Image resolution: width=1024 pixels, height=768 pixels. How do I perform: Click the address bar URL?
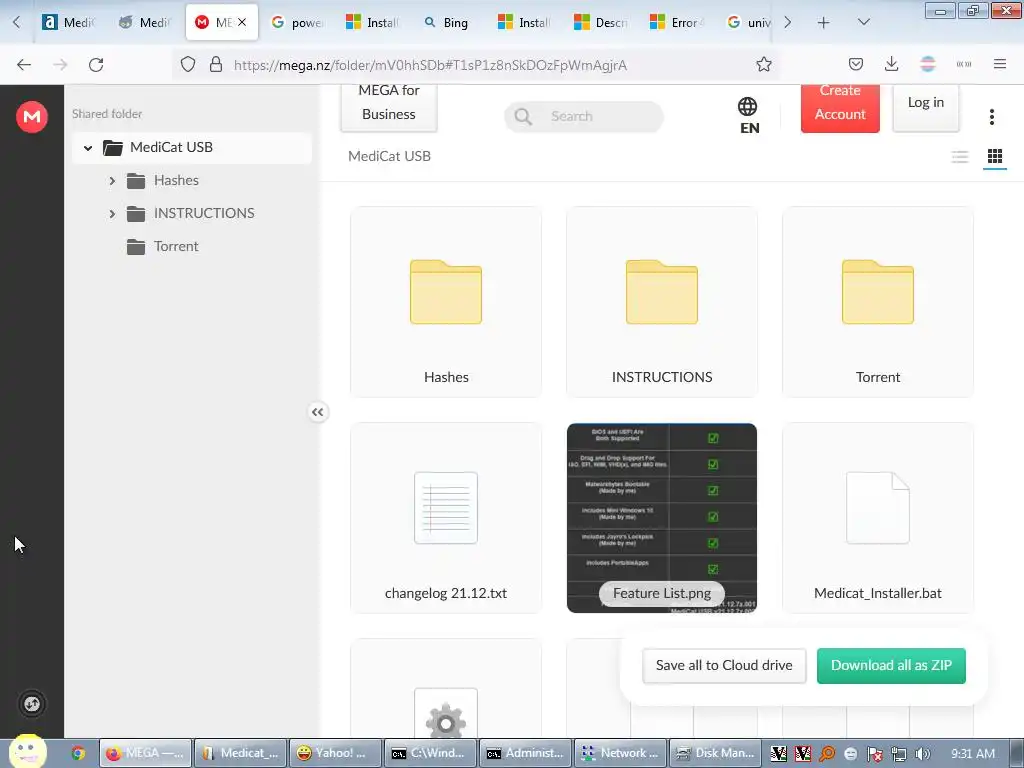(430, 65)
